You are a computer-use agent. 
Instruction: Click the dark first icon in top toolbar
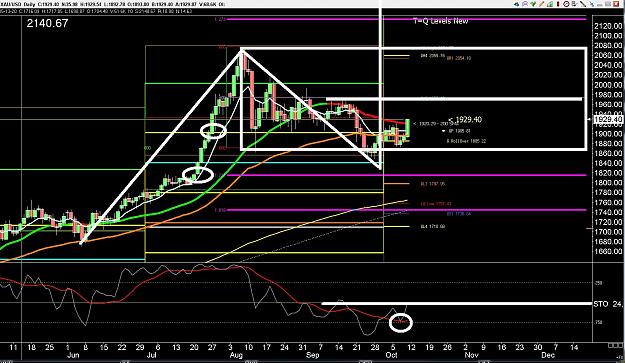pos(517,4)
